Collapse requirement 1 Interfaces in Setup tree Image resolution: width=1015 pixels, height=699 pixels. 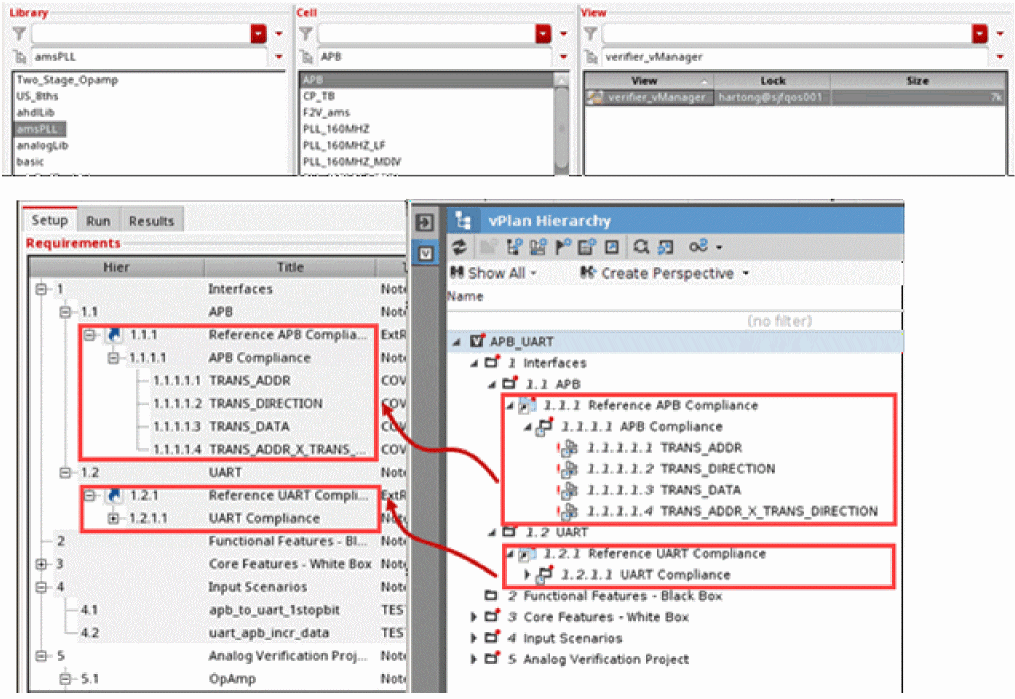[41, 289]
